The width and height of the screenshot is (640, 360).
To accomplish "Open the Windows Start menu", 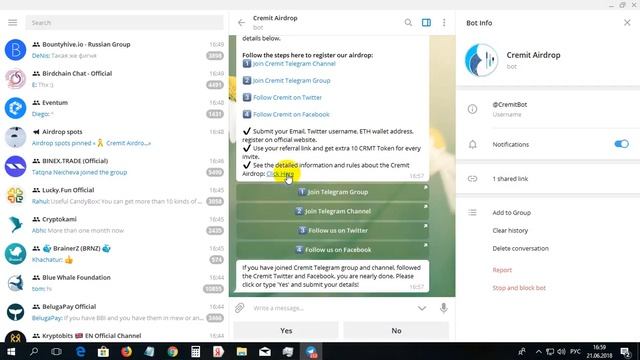I will tap(11, 352).
